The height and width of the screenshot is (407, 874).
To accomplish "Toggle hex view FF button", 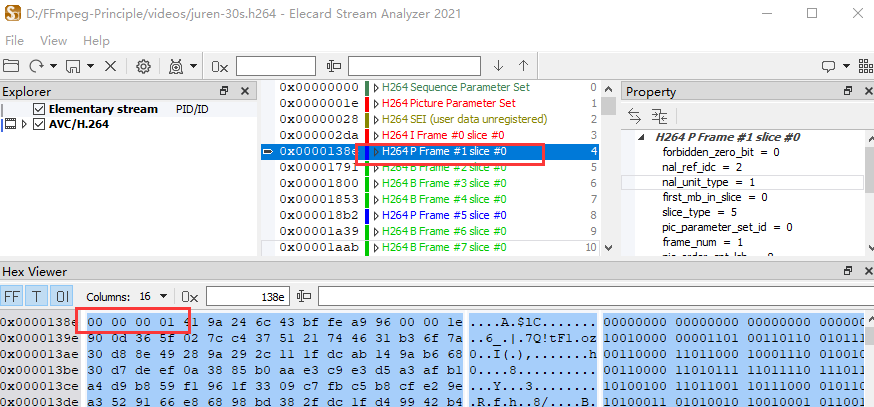I will tap(12, 297).
